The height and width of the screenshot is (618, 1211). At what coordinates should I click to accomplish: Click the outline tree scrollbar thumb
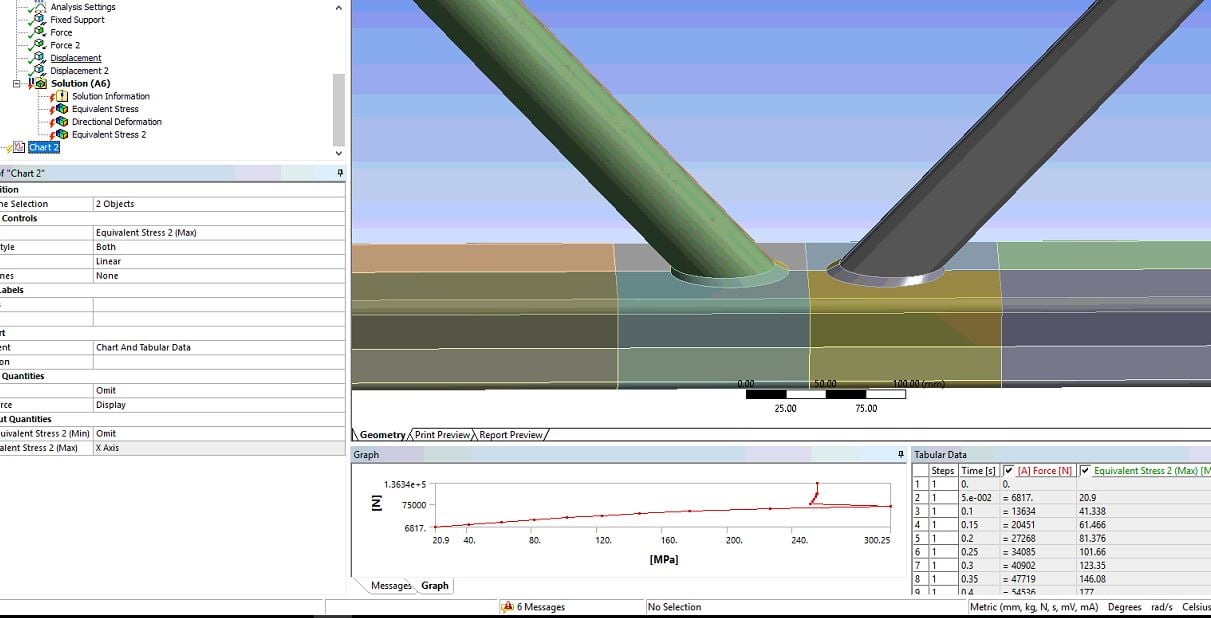pos(338,109)
